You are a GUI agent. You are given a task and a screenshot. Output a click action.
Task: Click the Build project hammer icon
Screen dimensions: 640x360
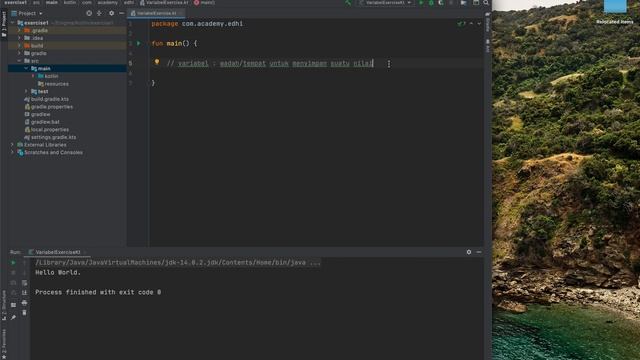(348, 3)
